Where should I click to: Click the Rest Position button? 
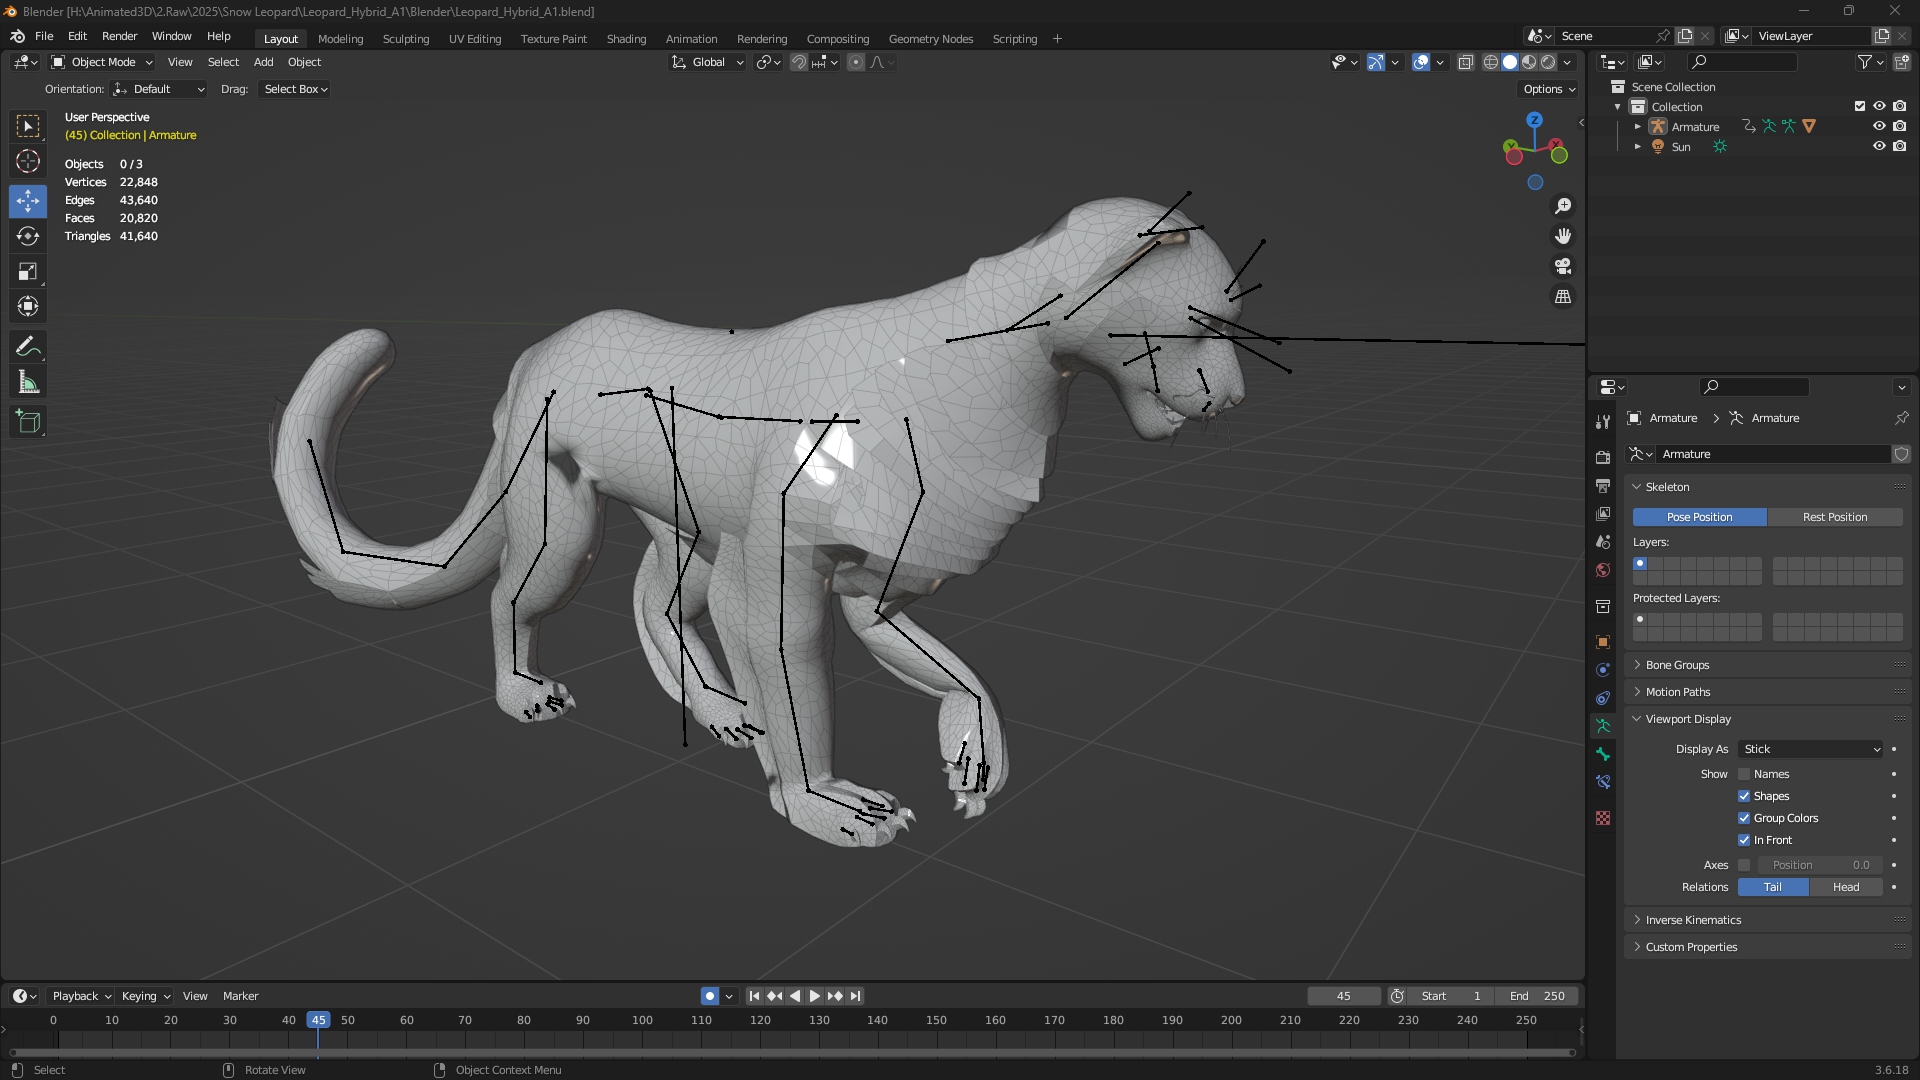1834,517
